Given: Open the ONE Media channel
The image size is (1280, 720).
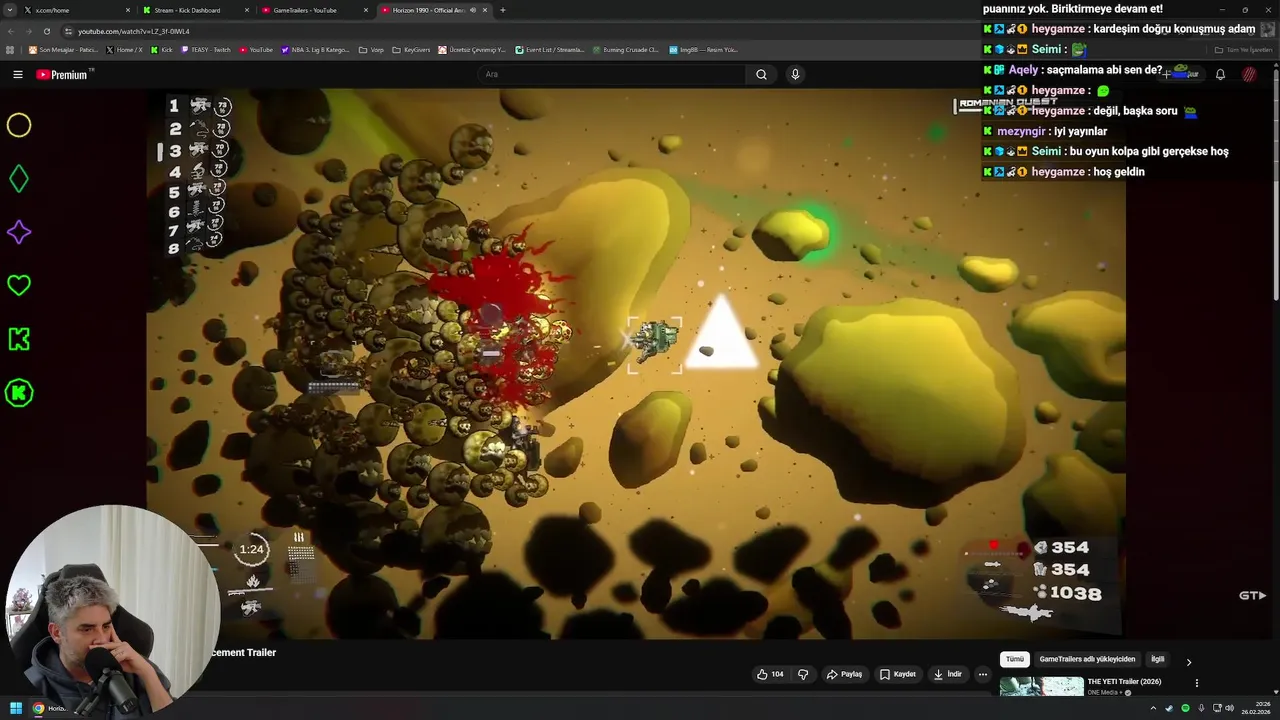Looking at the screenshot, I should click(x=1105, y=692).
